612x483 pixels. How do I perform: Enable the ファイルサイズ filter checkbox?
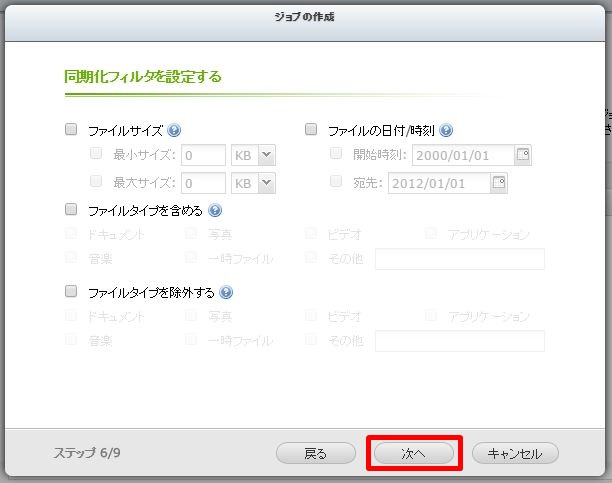point(71,130)
